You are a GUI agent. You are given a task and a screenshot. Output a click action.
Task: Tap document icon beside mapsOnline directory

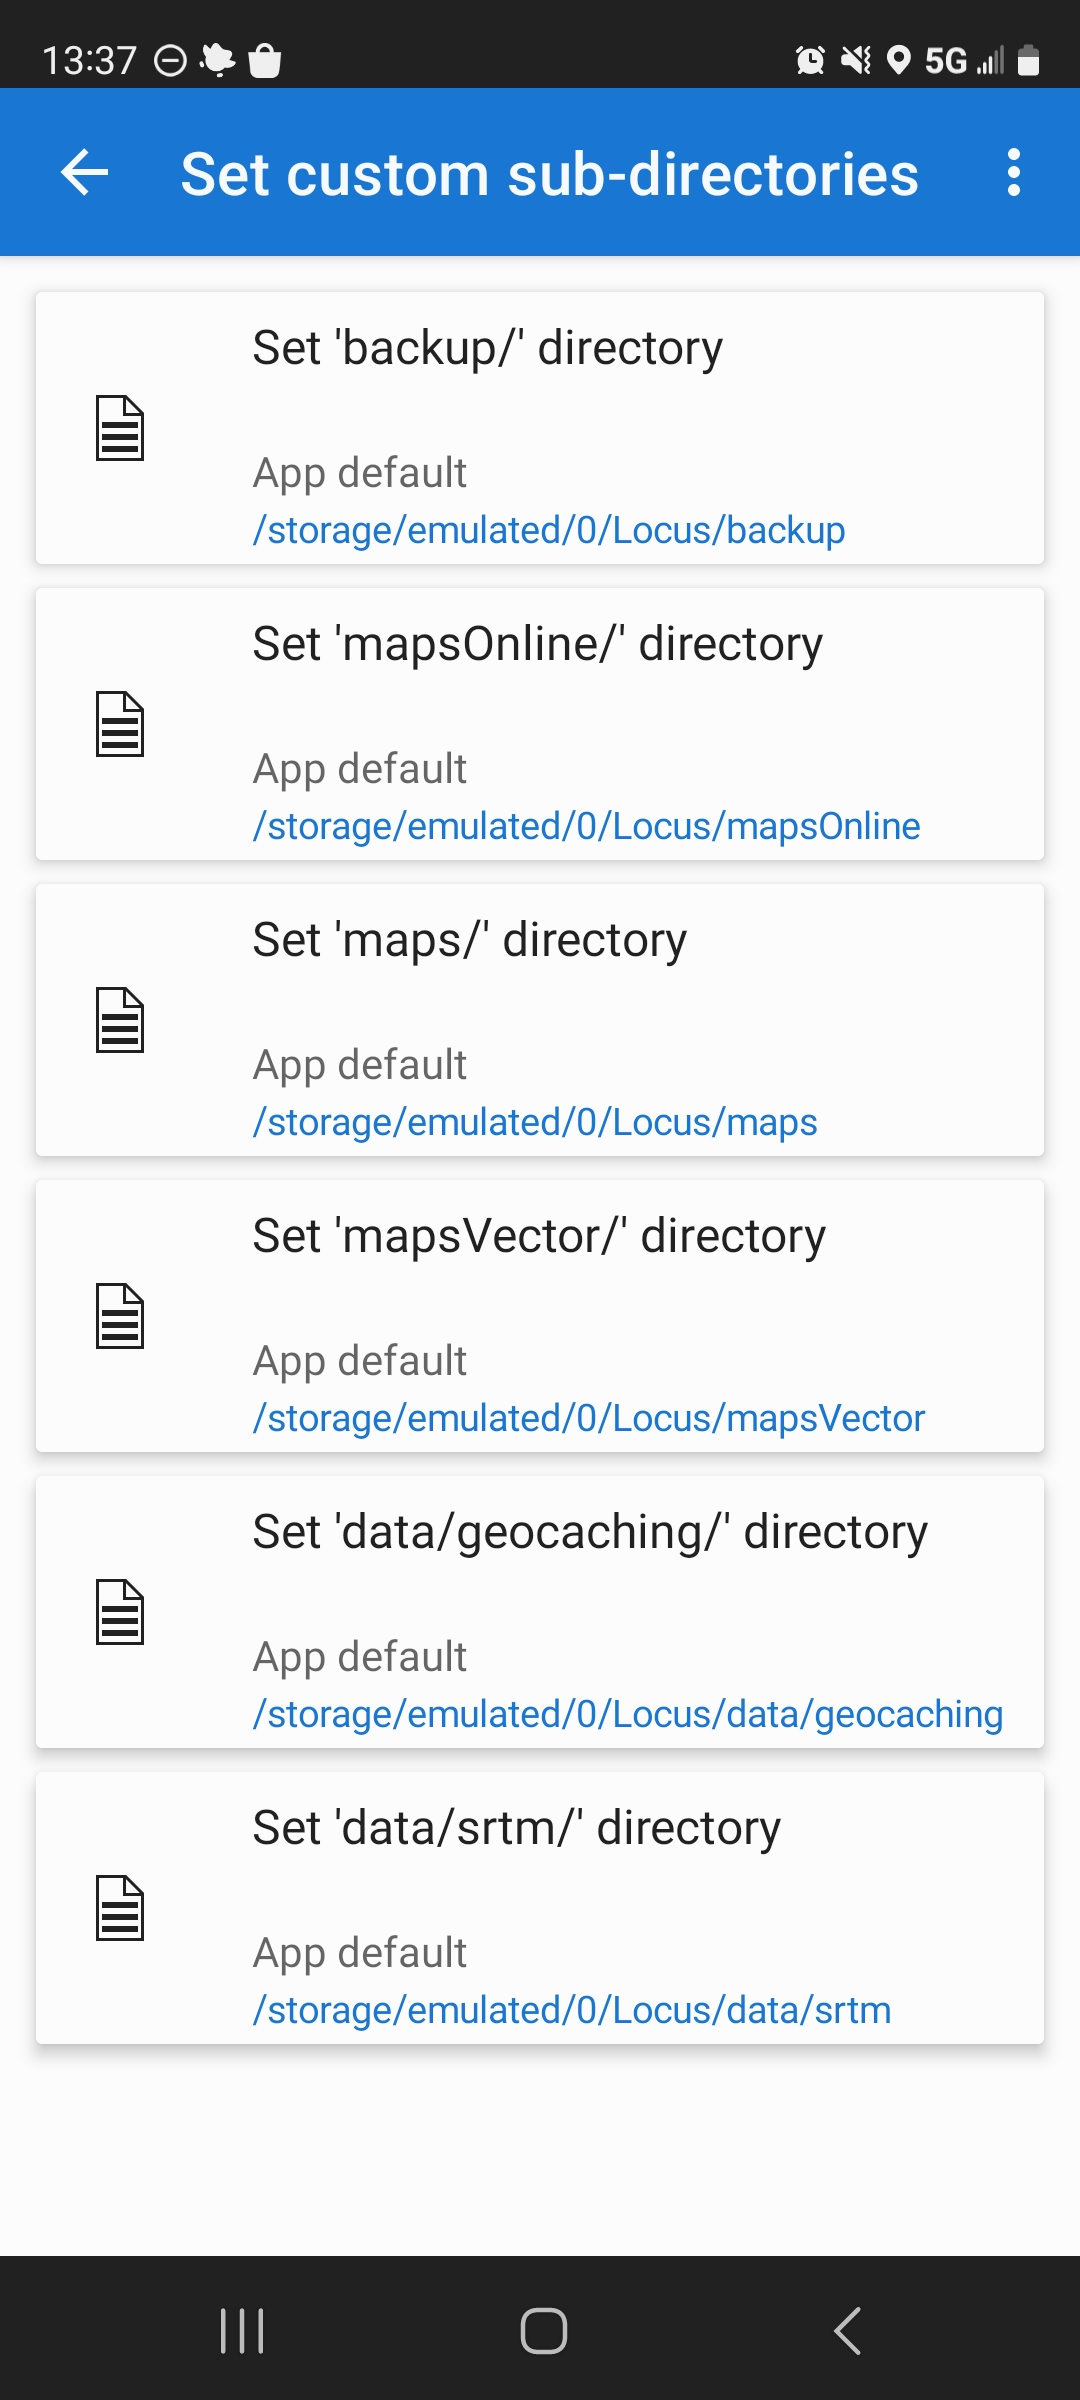click(x=120, y=724)
